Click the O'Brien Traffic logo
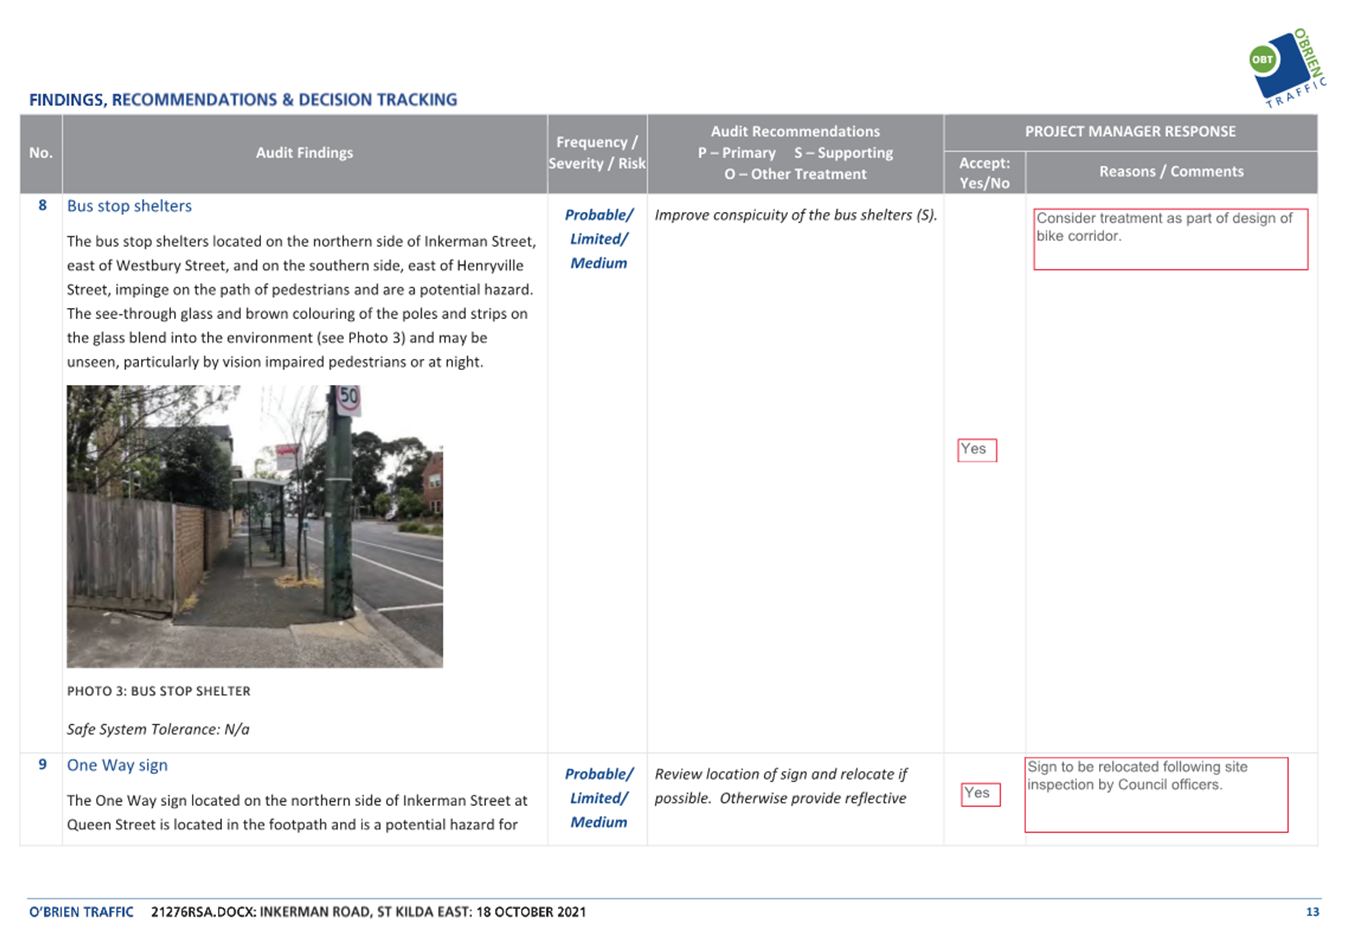The width and height of the screenshot is (1347, 941). (1288, 68)
